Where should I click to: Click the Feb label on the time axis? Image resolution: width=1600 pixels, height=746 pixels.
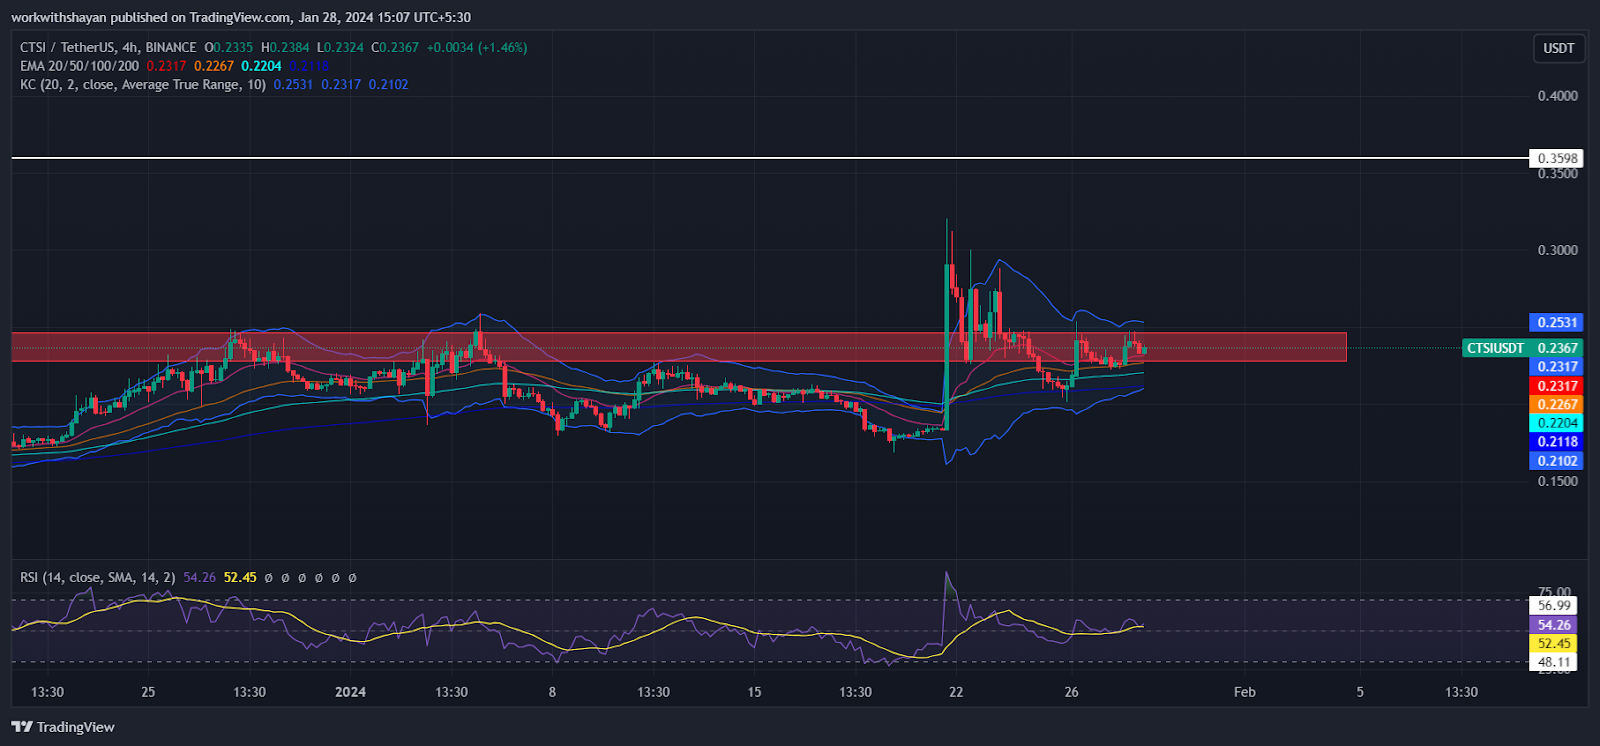(1244, 692)
